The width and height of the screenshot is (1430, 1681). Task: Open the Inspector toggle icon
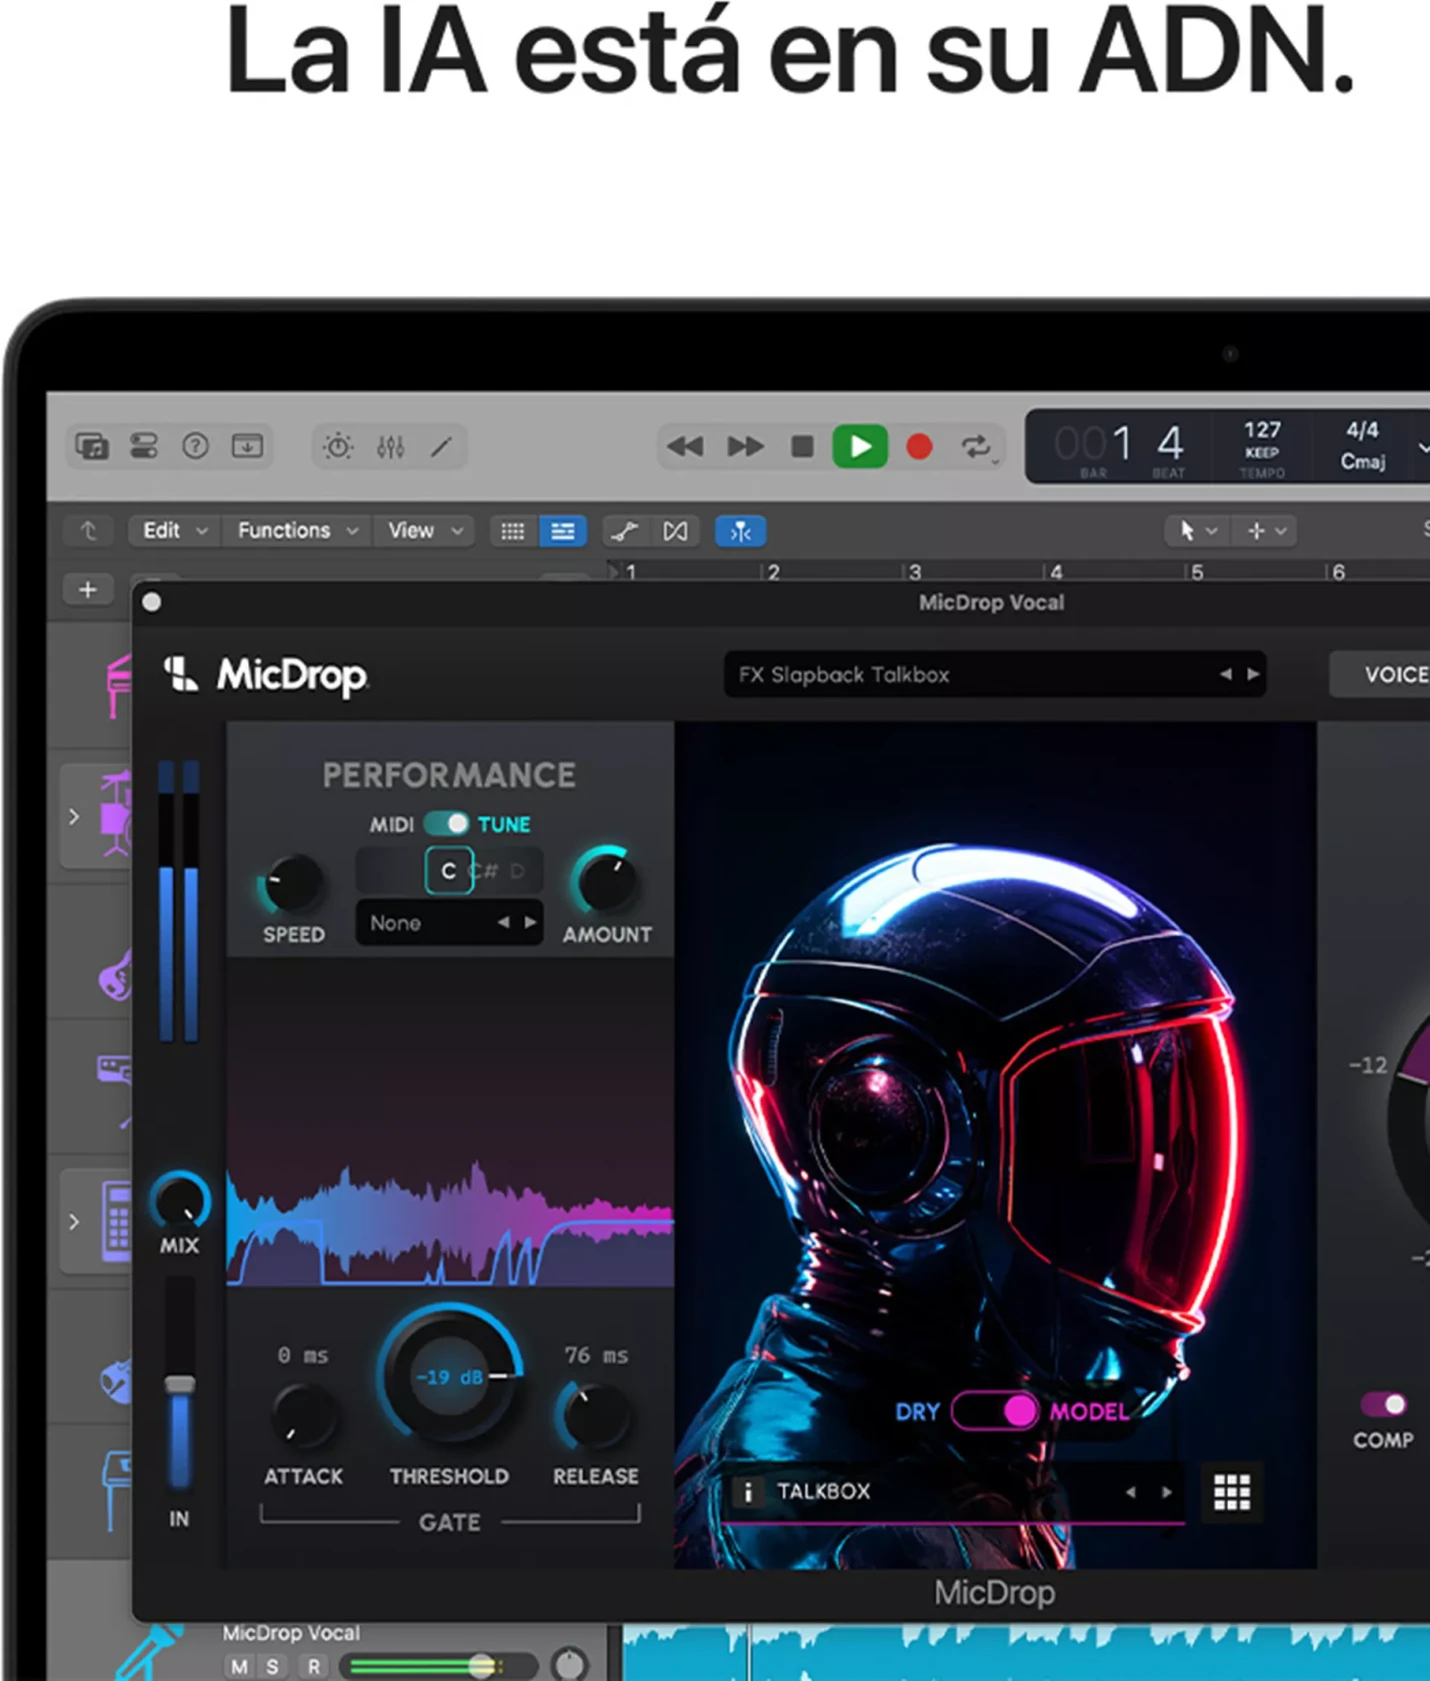[x=144, y=446]
